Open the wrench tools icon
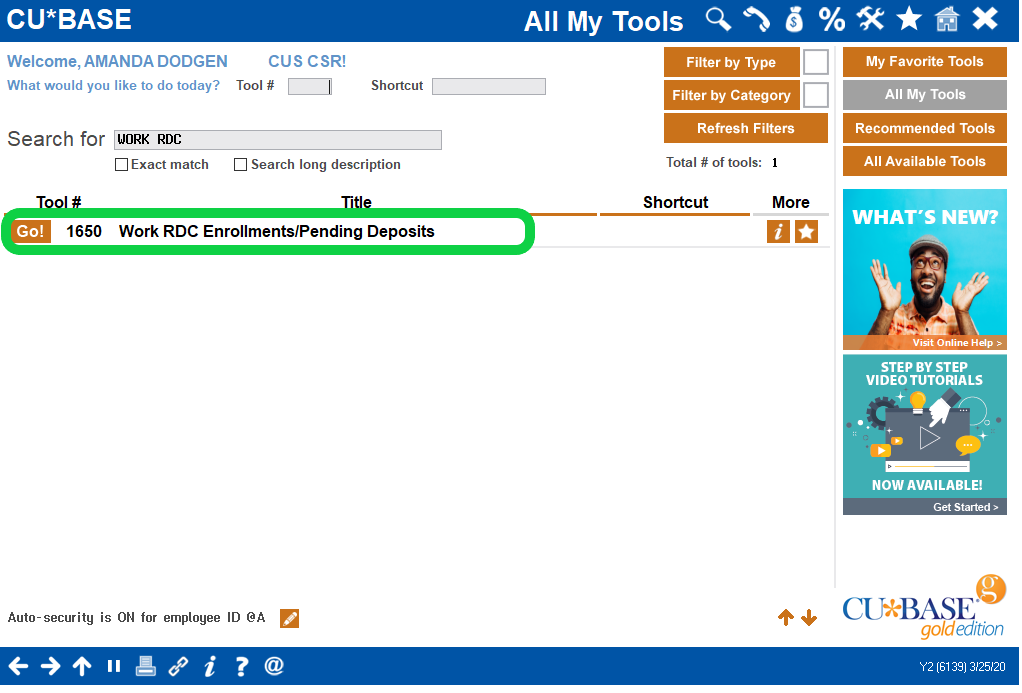 (870, 19)
